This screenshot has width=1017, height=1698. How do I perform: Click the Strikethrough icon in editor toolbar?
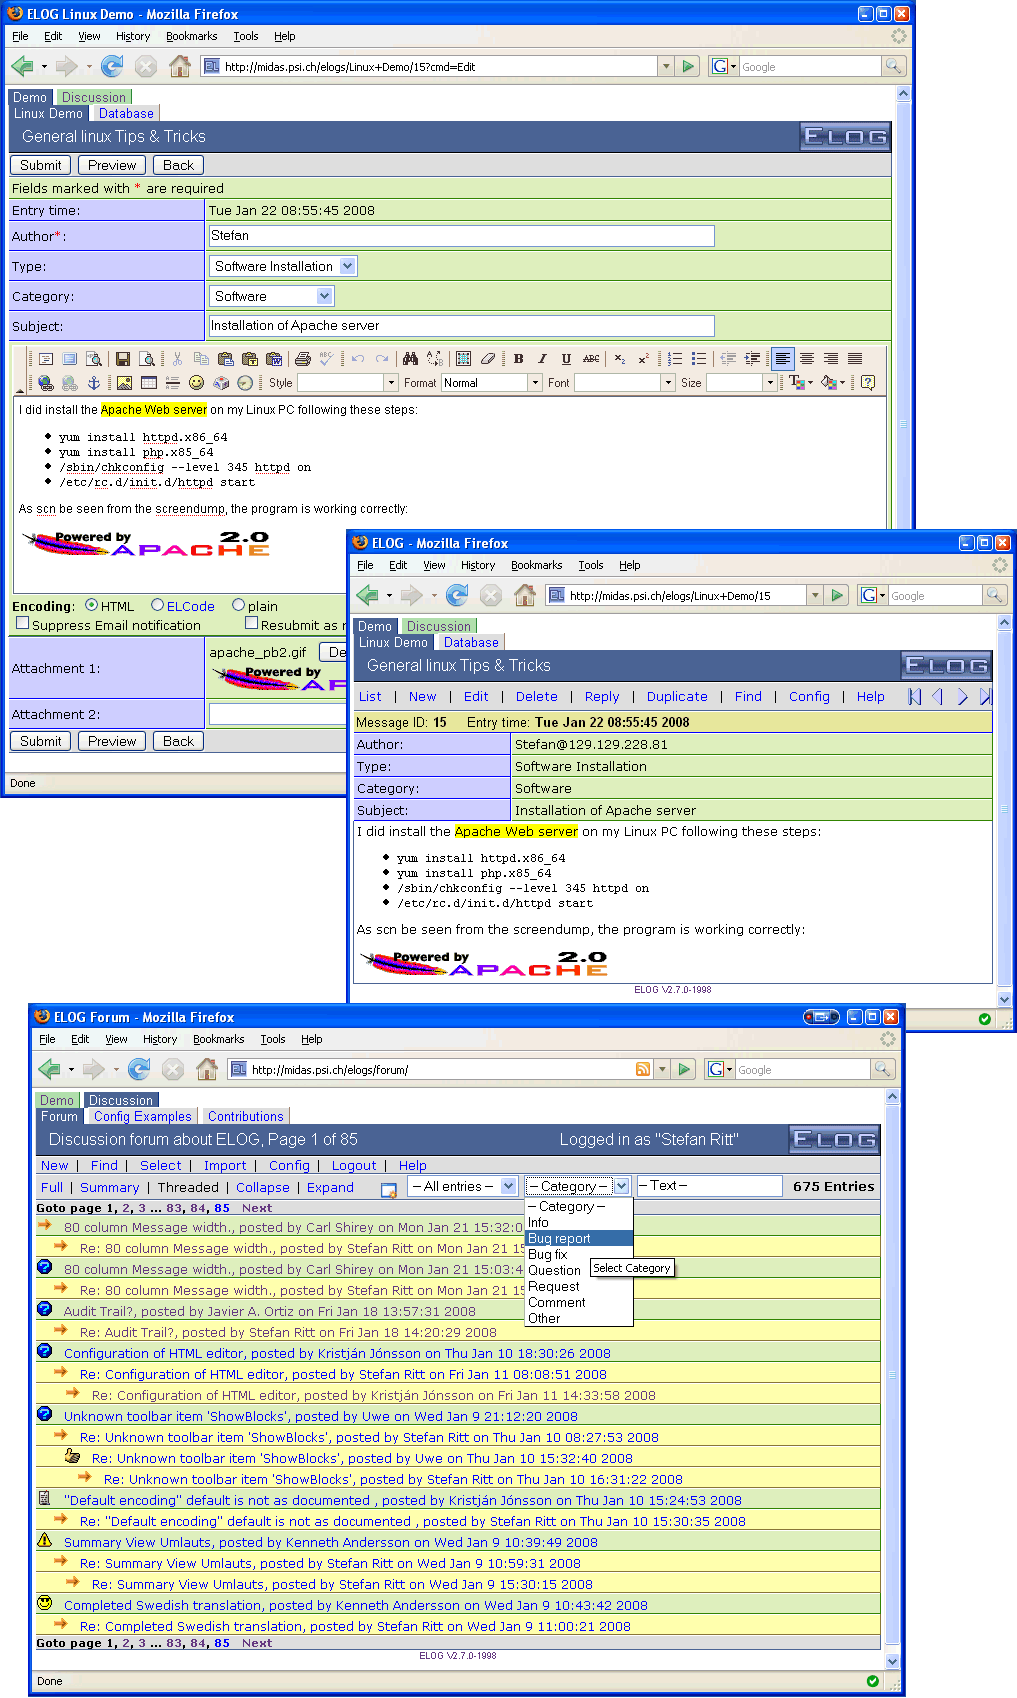[x=591, y=359]
